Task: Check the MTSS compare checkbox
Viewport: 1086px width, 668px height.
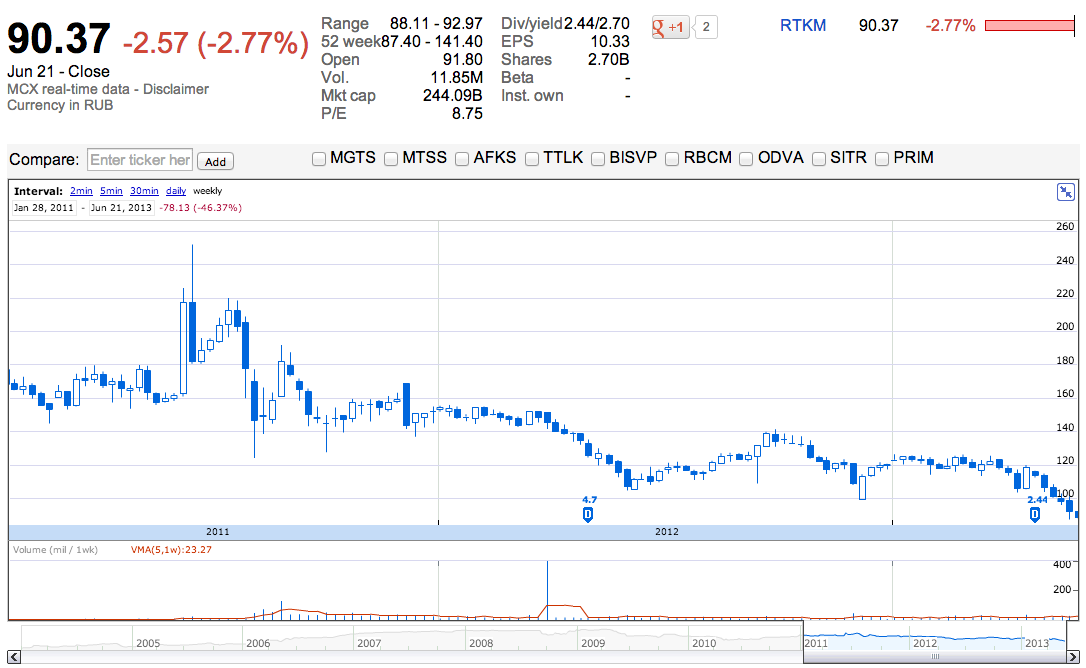Action: coord(391,159)
